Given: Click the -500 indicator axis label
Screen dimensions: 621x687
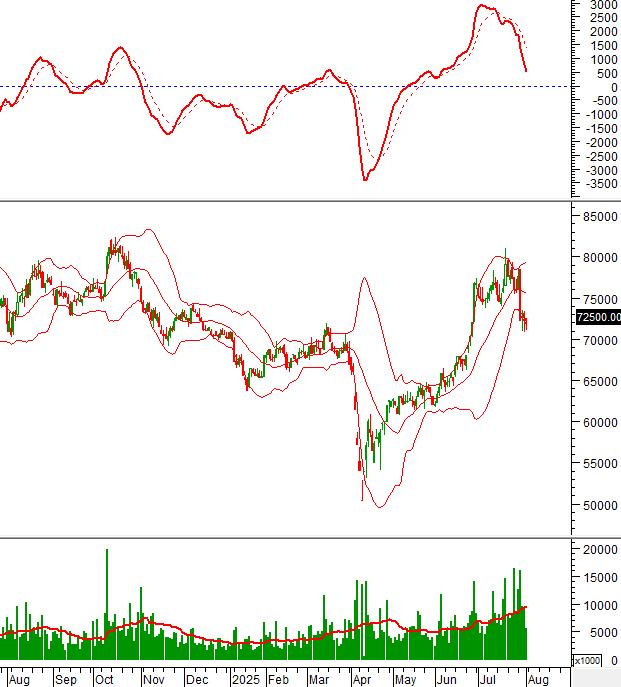Looking at the screenshot, I should (604, 101).
